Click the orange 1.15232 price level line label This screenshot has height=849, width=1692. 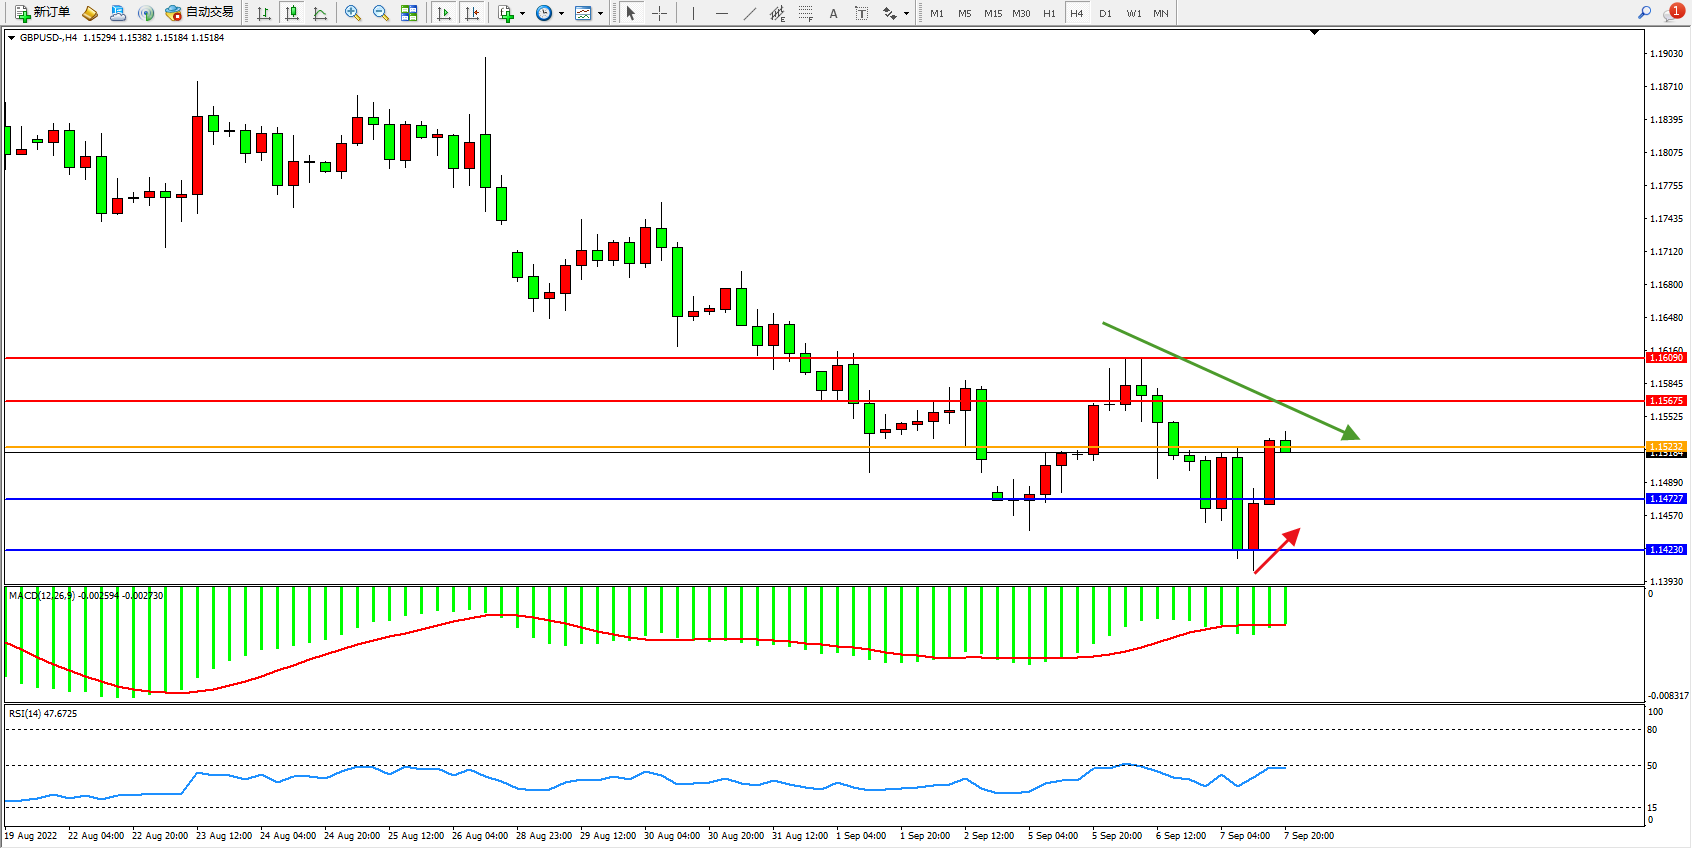[1665, 446]
